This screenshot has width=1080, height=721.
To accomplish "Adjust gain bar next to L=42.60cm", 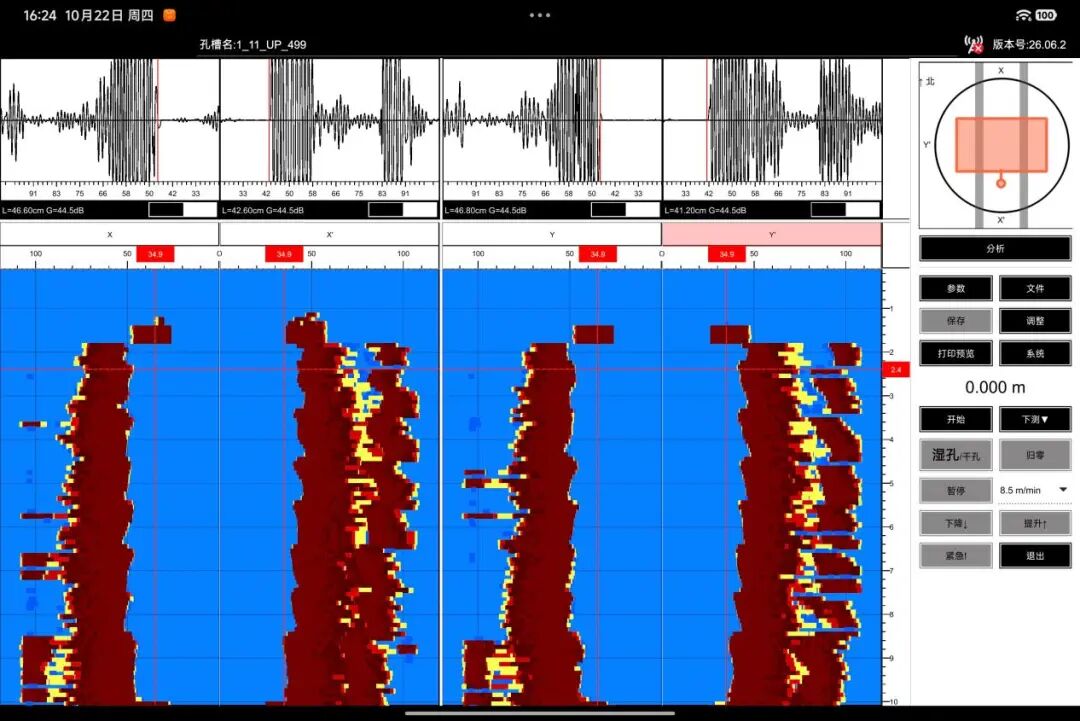I will [403, 210].
